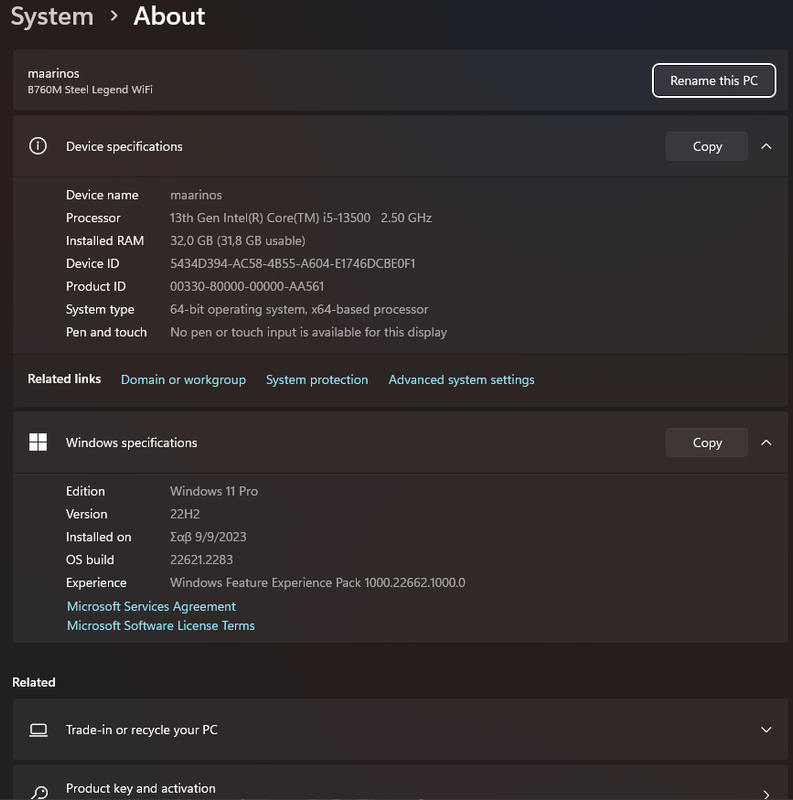Open System protection link
Screen dimensions: 793x800
(317, 380)
